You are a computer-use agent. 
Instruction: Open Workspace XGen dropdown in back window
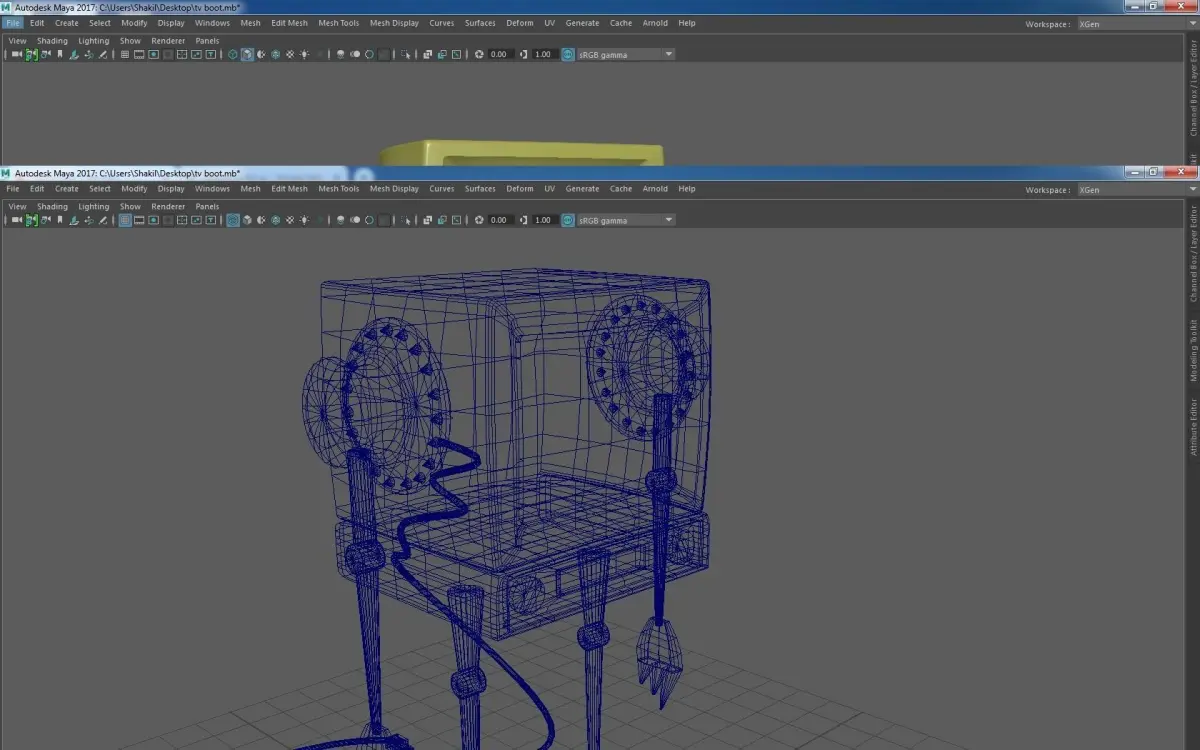[x=1137, y=24]
